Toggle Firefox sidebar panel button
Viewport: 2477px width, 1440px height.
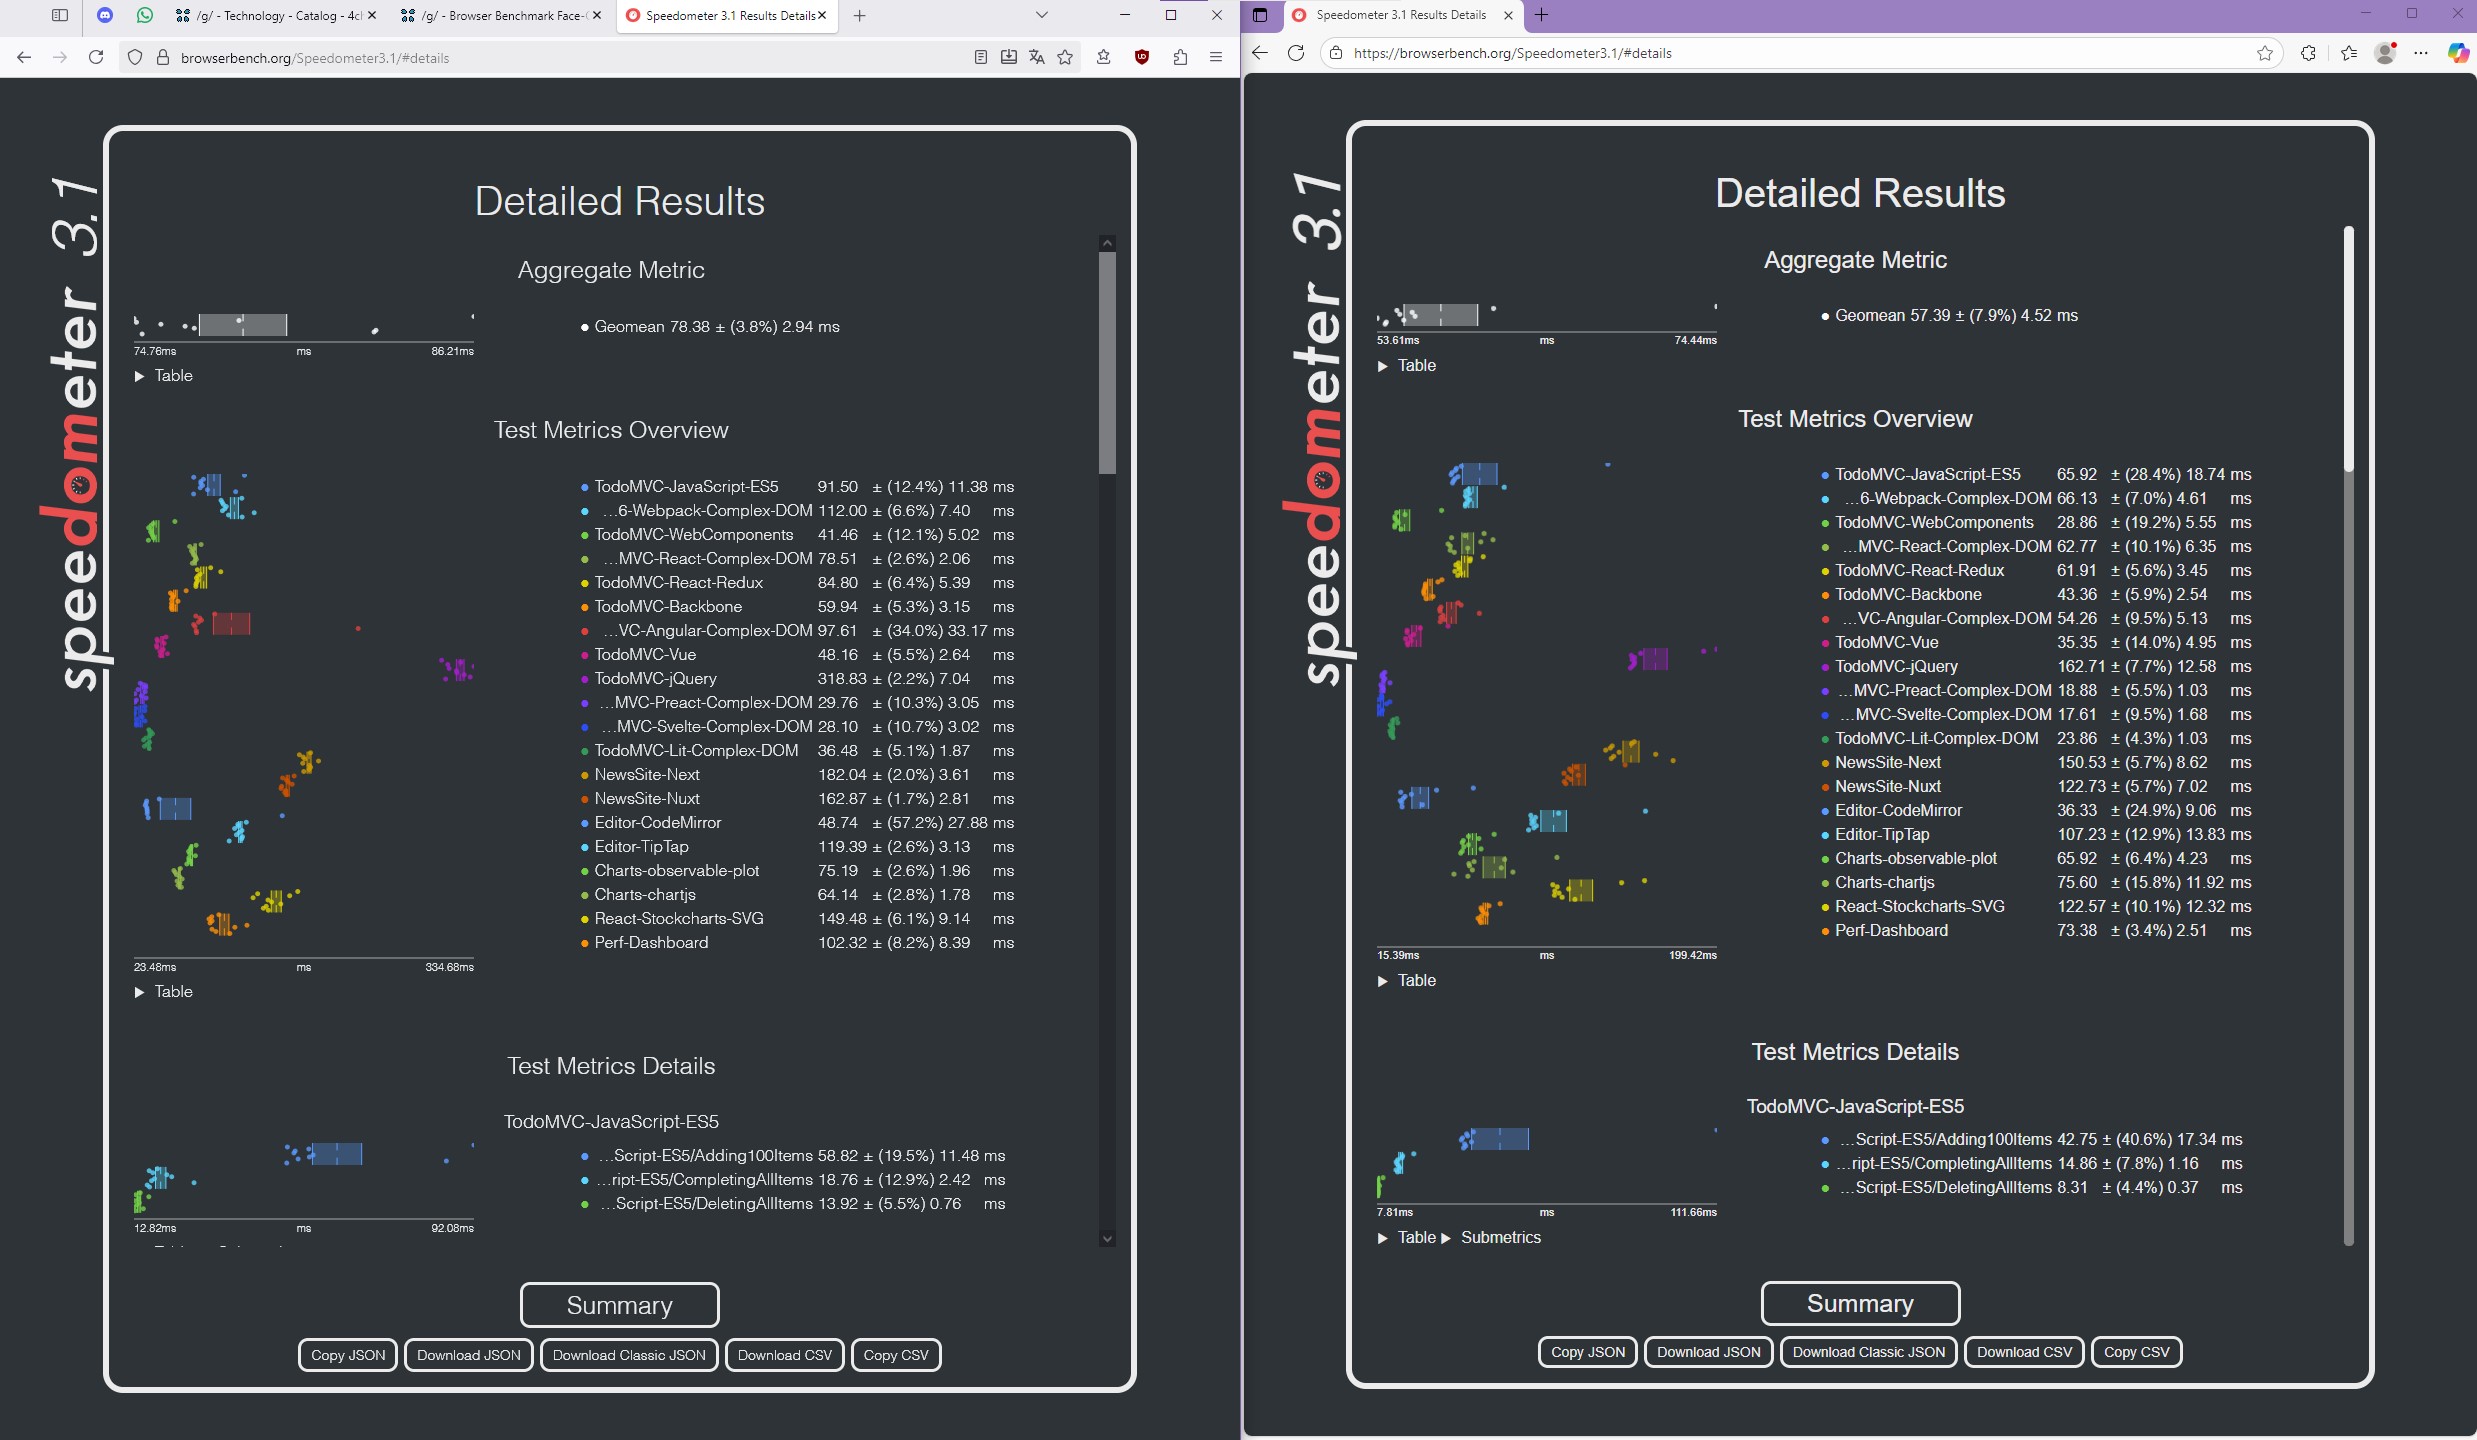pos(60,15)
